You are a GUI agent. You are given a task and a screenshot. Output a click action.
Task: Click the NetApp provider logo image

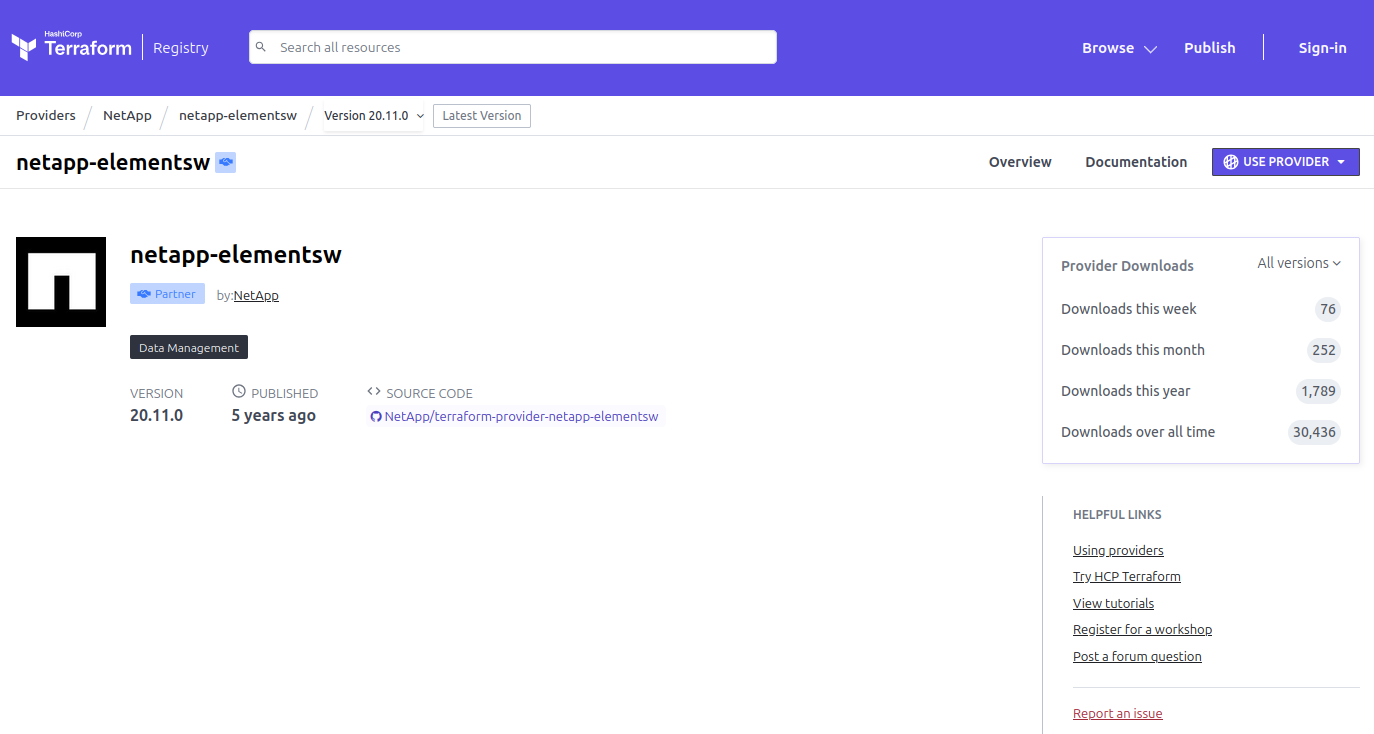[61, 282]
